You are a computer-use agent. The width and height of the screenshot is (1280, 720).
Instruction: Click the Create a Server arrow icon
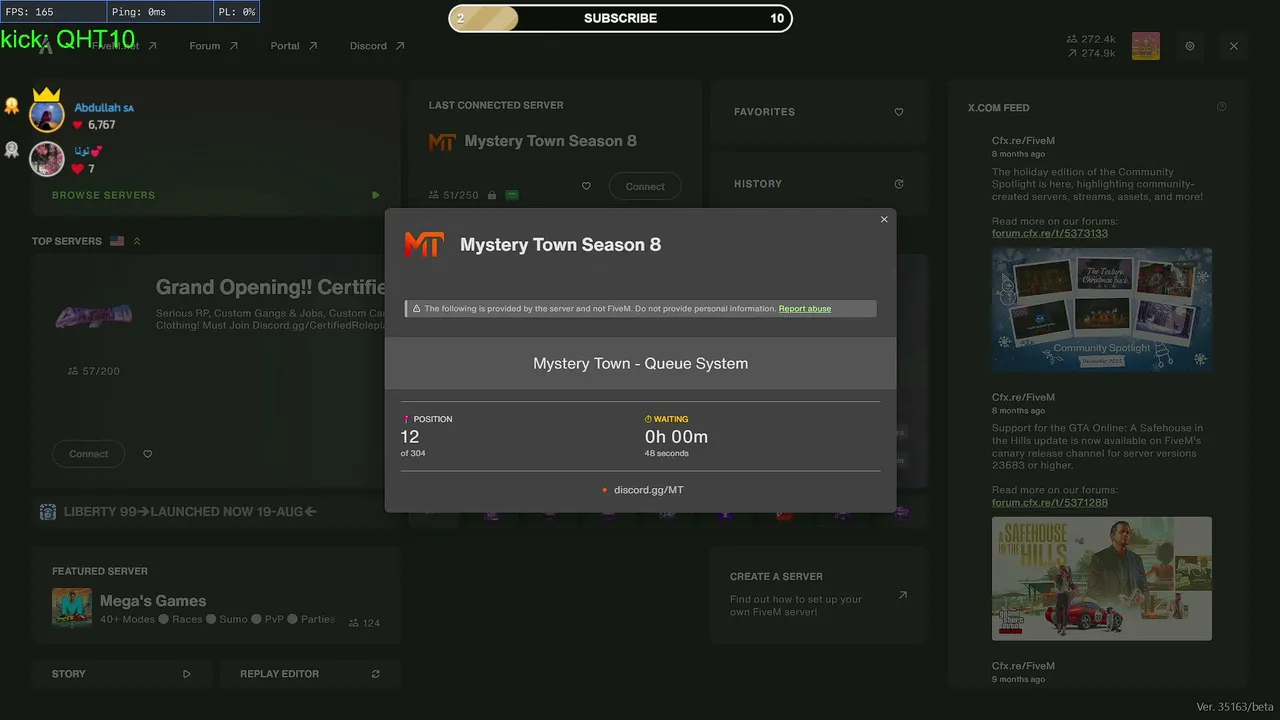click(x=903, y=595)
